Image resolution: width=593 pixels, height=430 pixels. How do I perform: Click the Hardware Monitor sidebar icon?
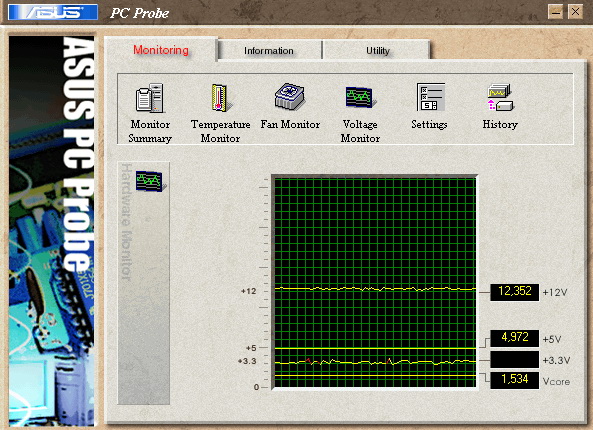tap(150, 181)
